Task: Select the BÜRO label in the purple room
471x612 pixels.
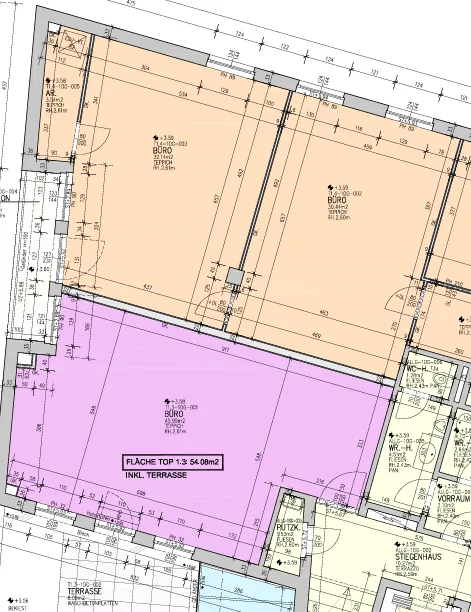Action: pos(173,414)
